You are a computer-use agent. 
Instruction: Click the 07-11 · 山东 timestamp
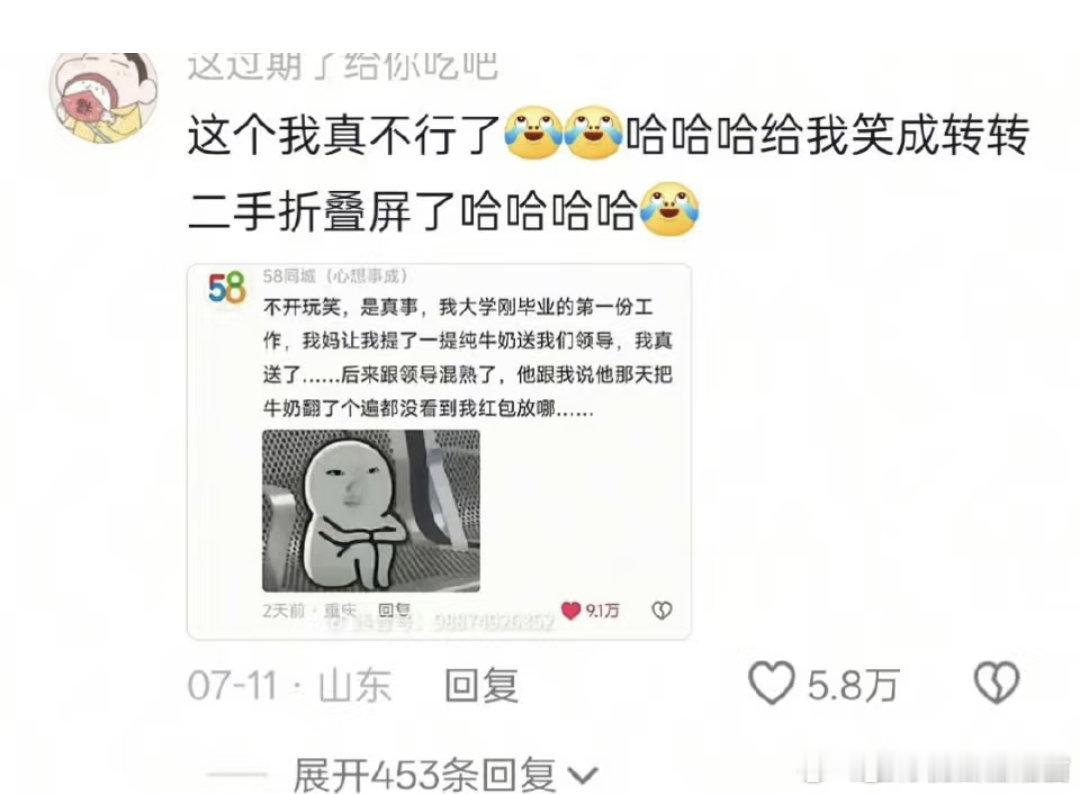point(289,685)
